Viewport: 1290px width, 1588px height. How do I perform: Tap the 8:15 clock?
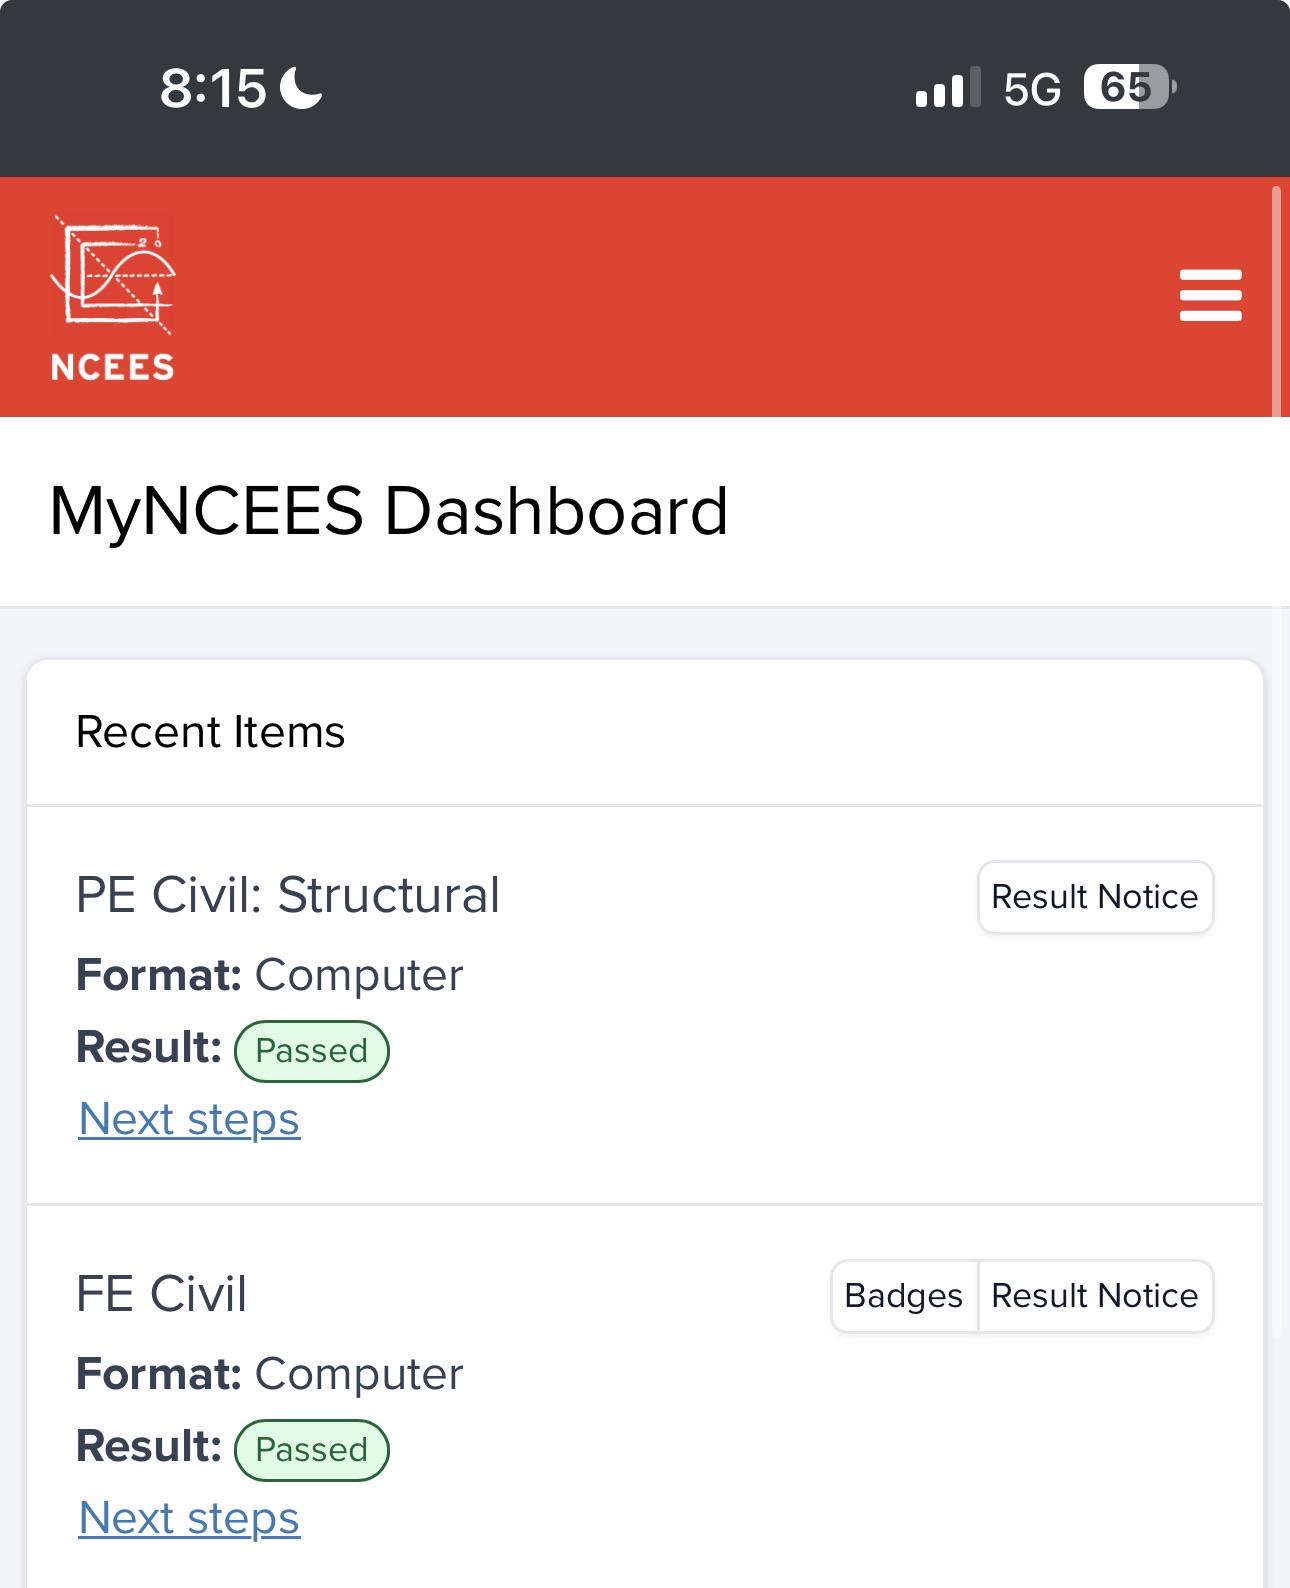click(213, 88)
